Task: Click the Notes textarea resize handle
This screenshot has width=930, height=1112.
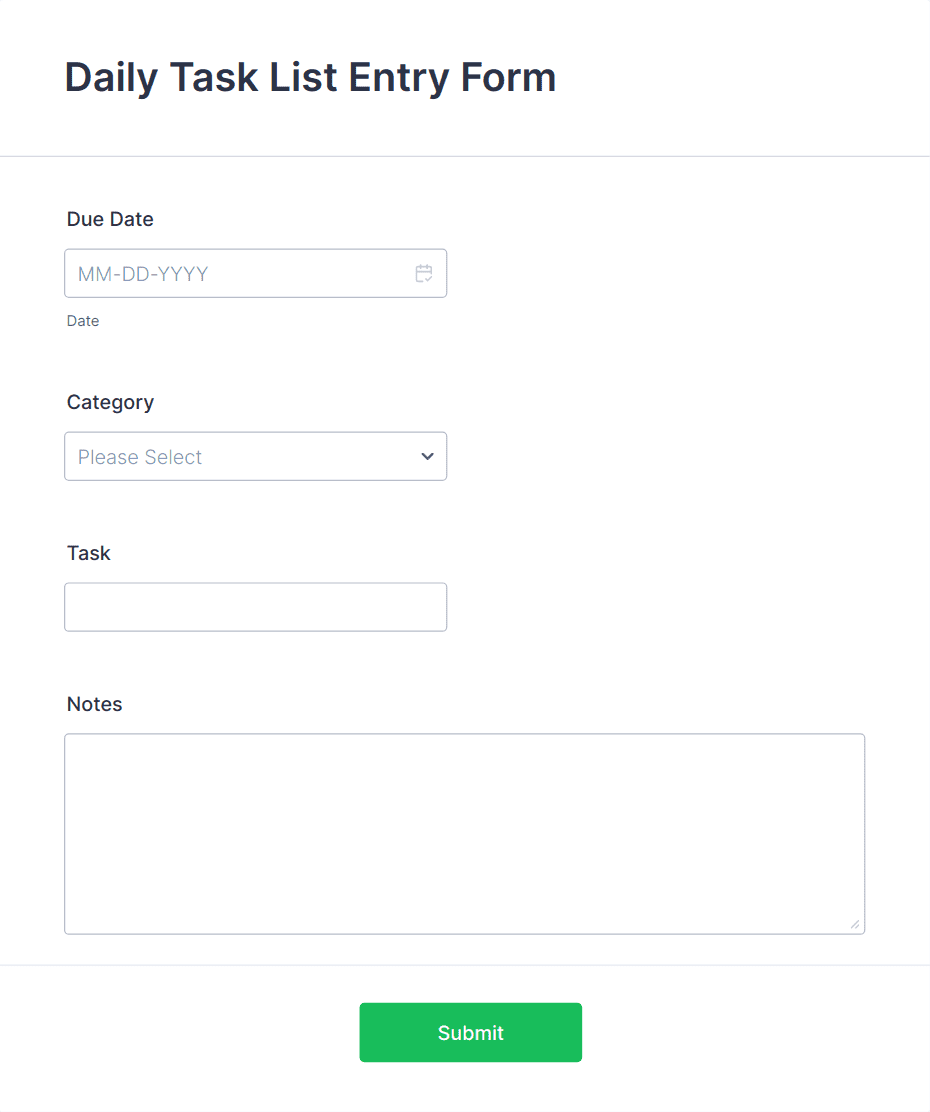Action: 857,925
